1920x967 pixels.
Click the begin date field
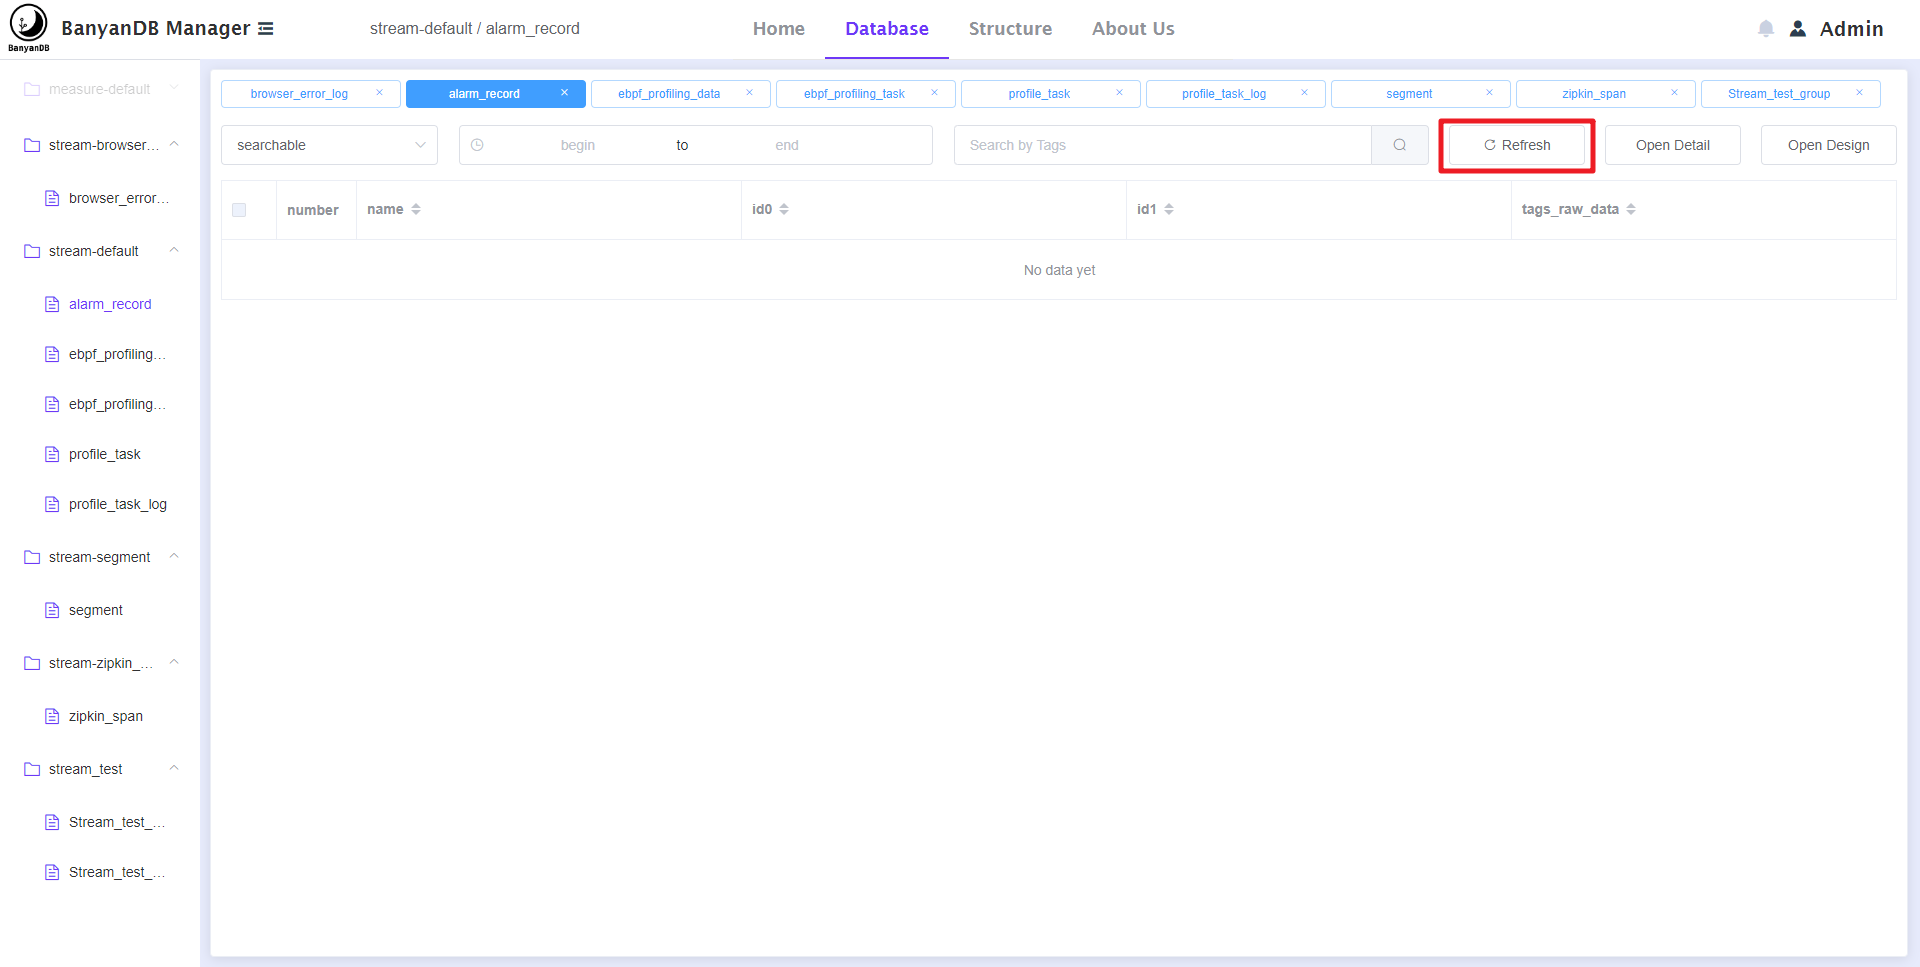pos(578,145)
